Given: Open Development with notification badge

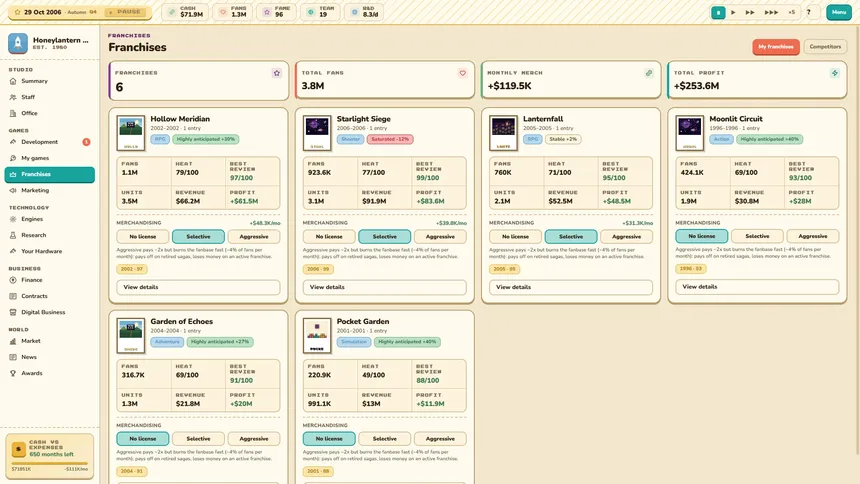Looking at the screenshot, I should (x=49, y=142).
